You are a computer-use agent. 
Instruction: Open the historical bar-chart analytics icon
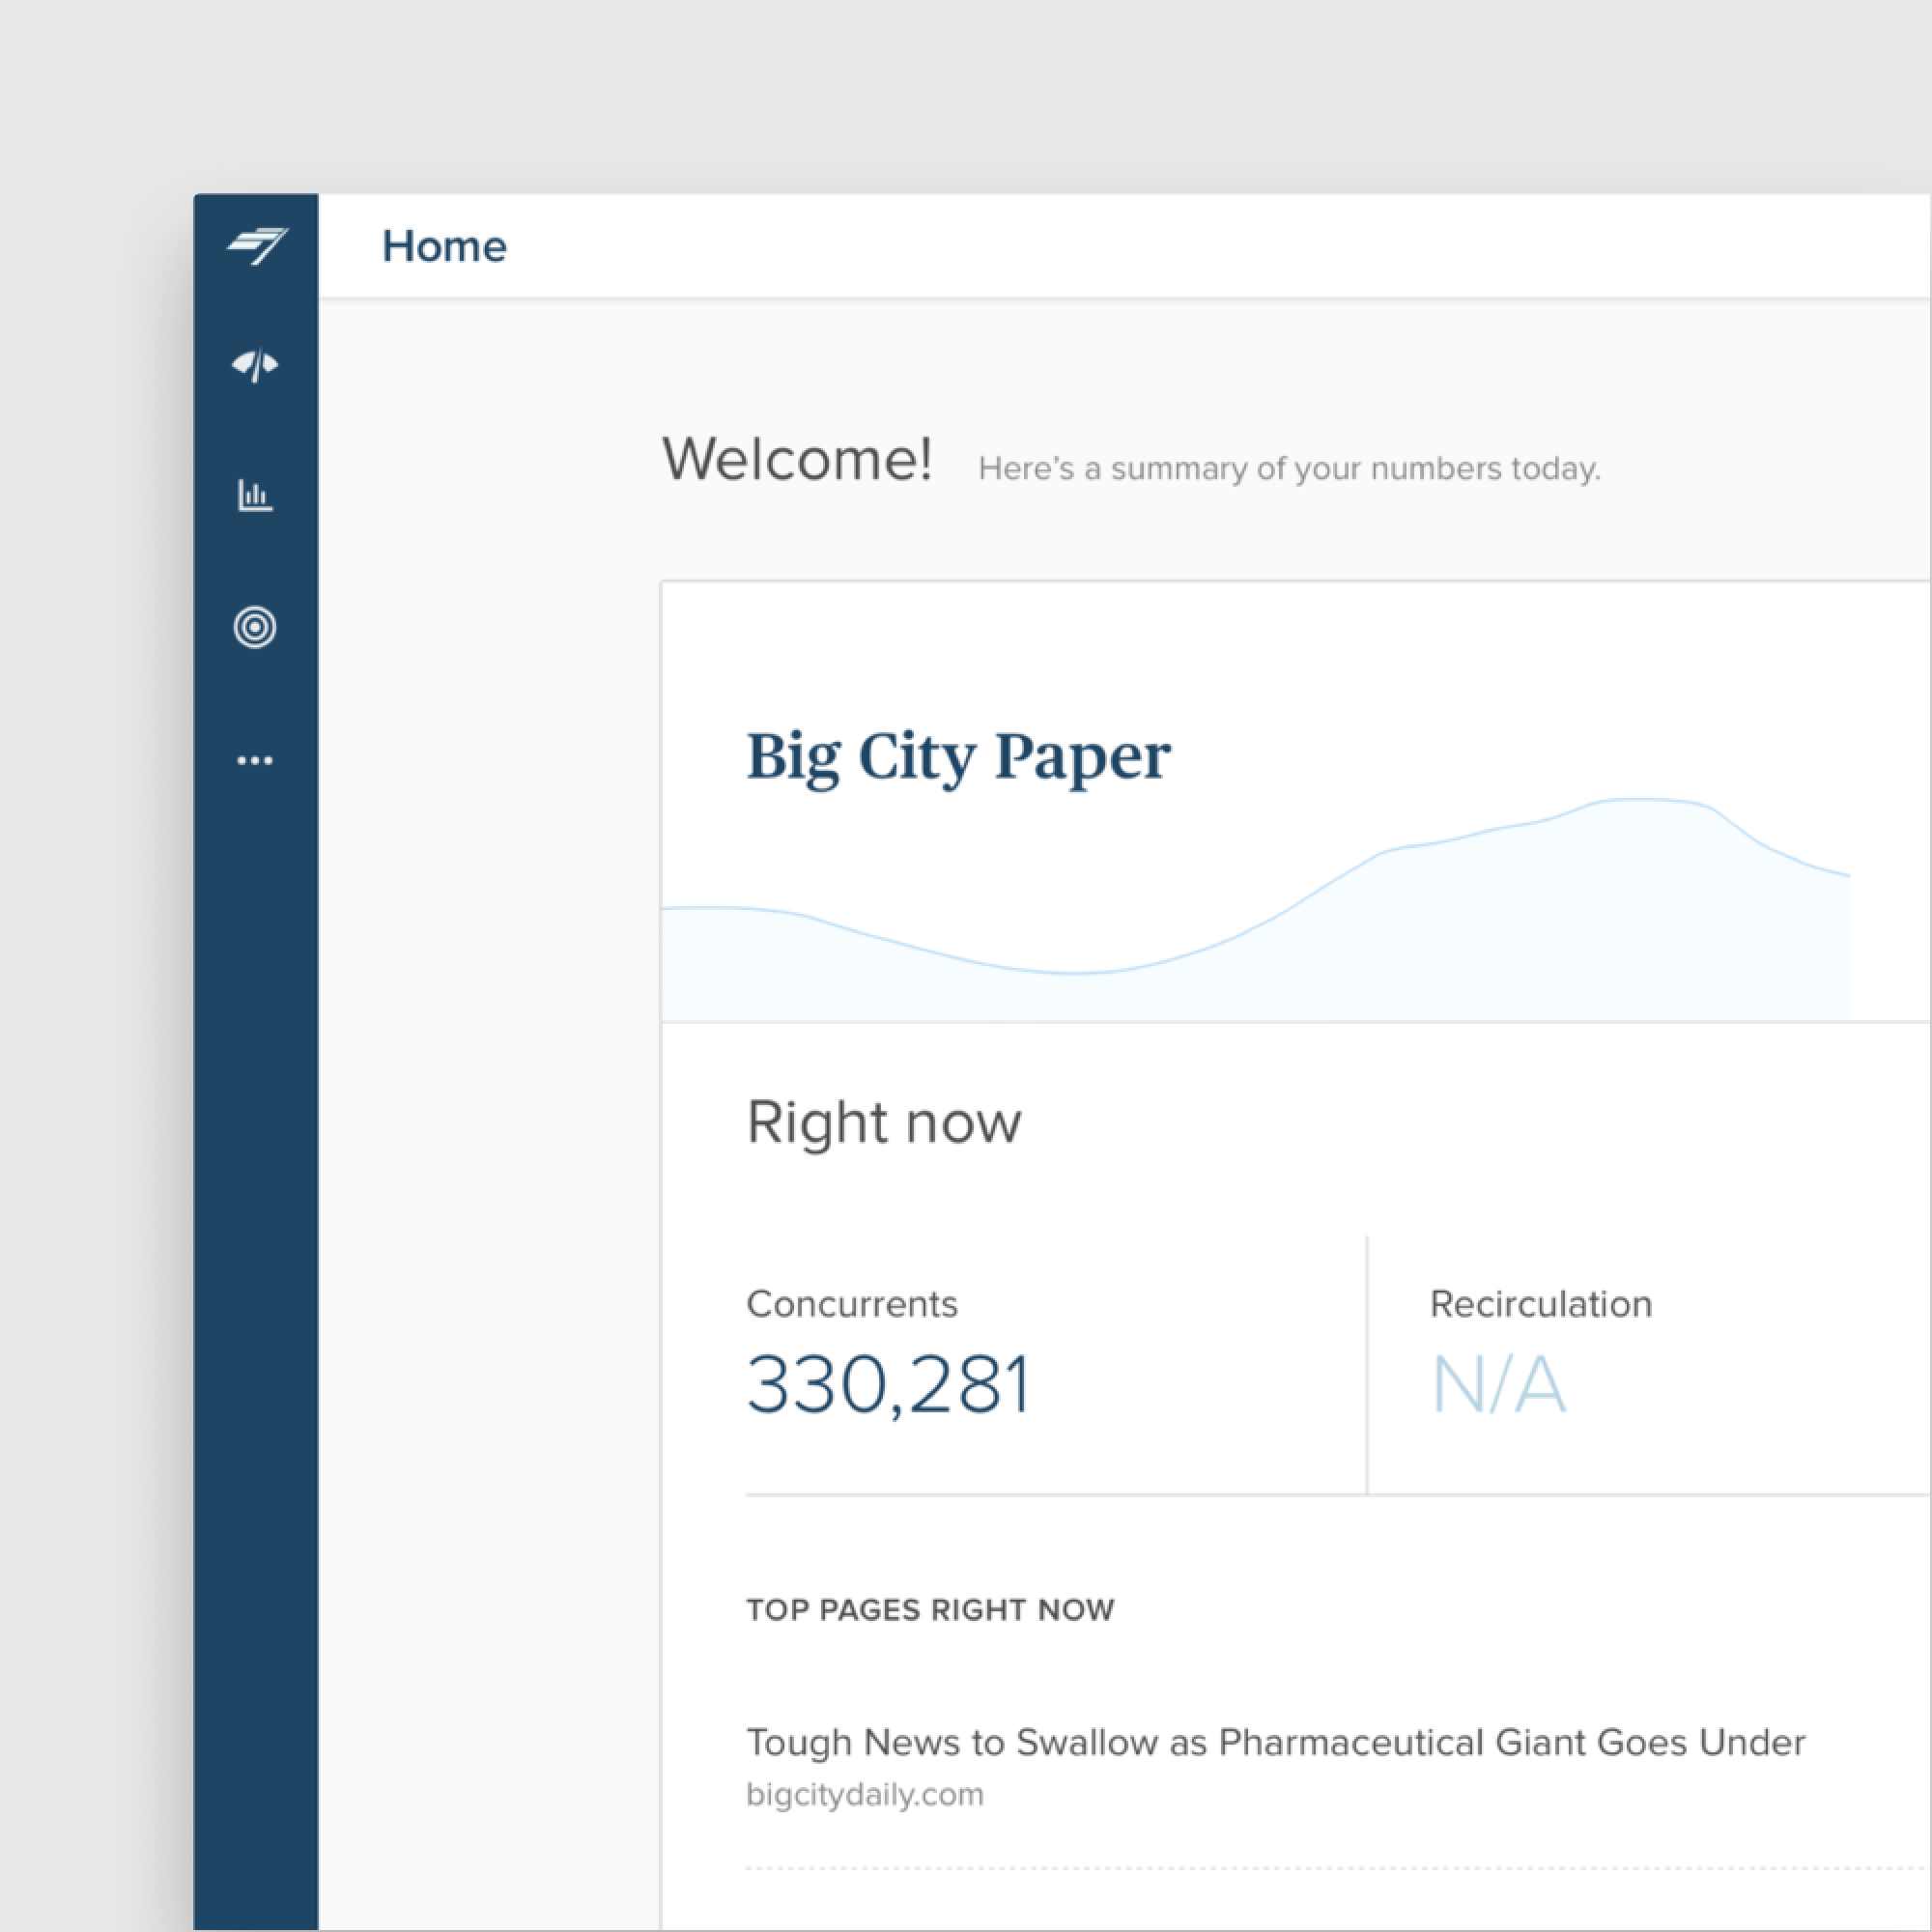point(257,494)
